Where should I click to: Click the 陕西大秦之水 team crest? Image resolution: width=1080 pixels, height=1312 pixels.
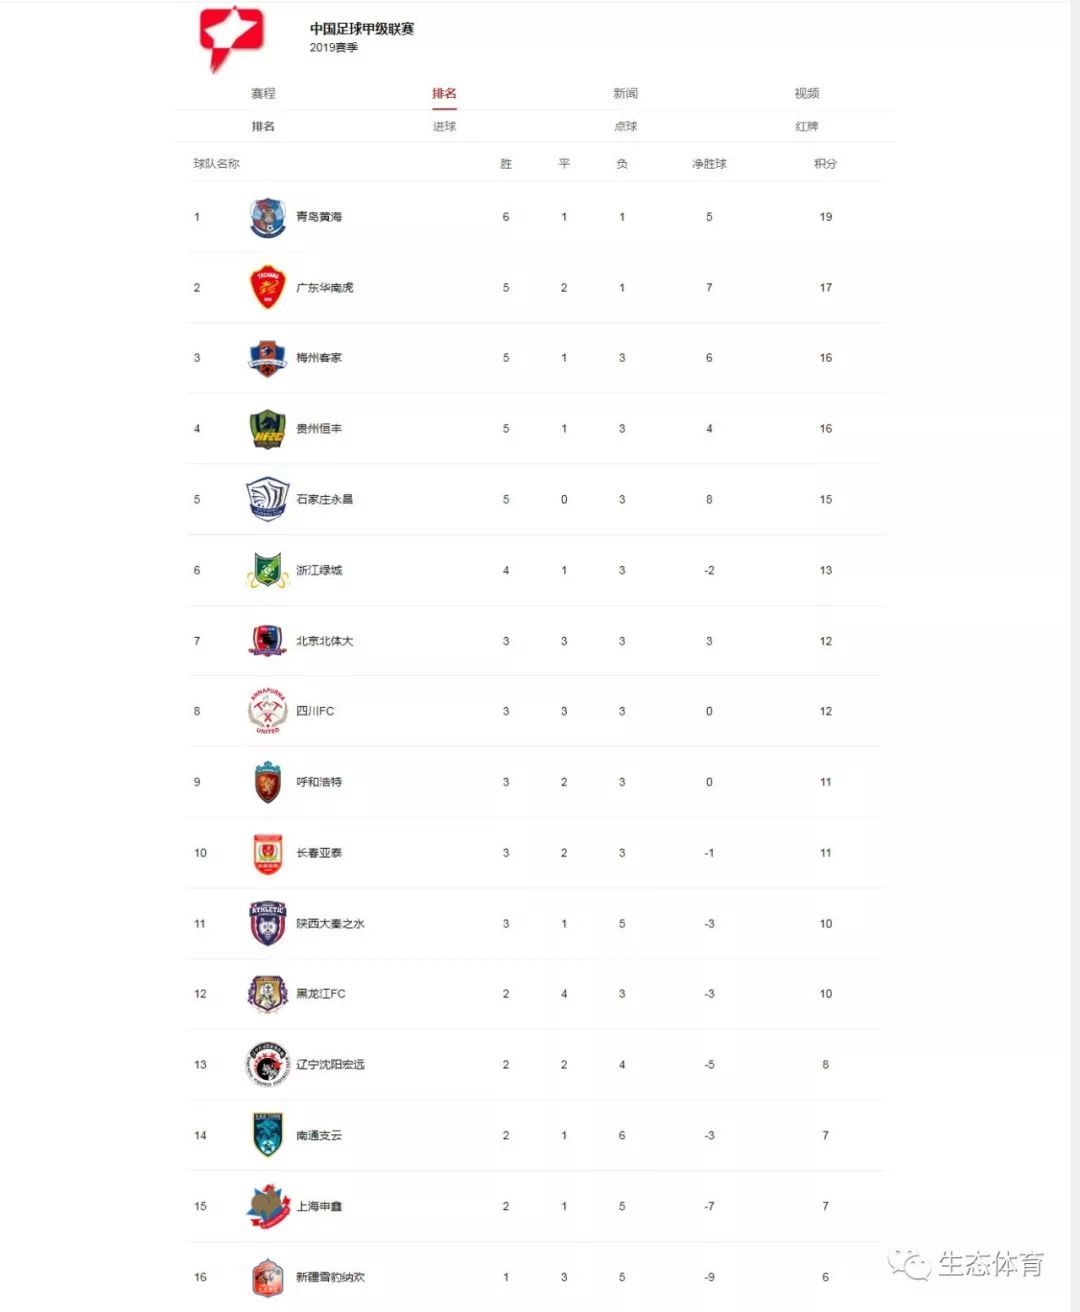point(268,923)
